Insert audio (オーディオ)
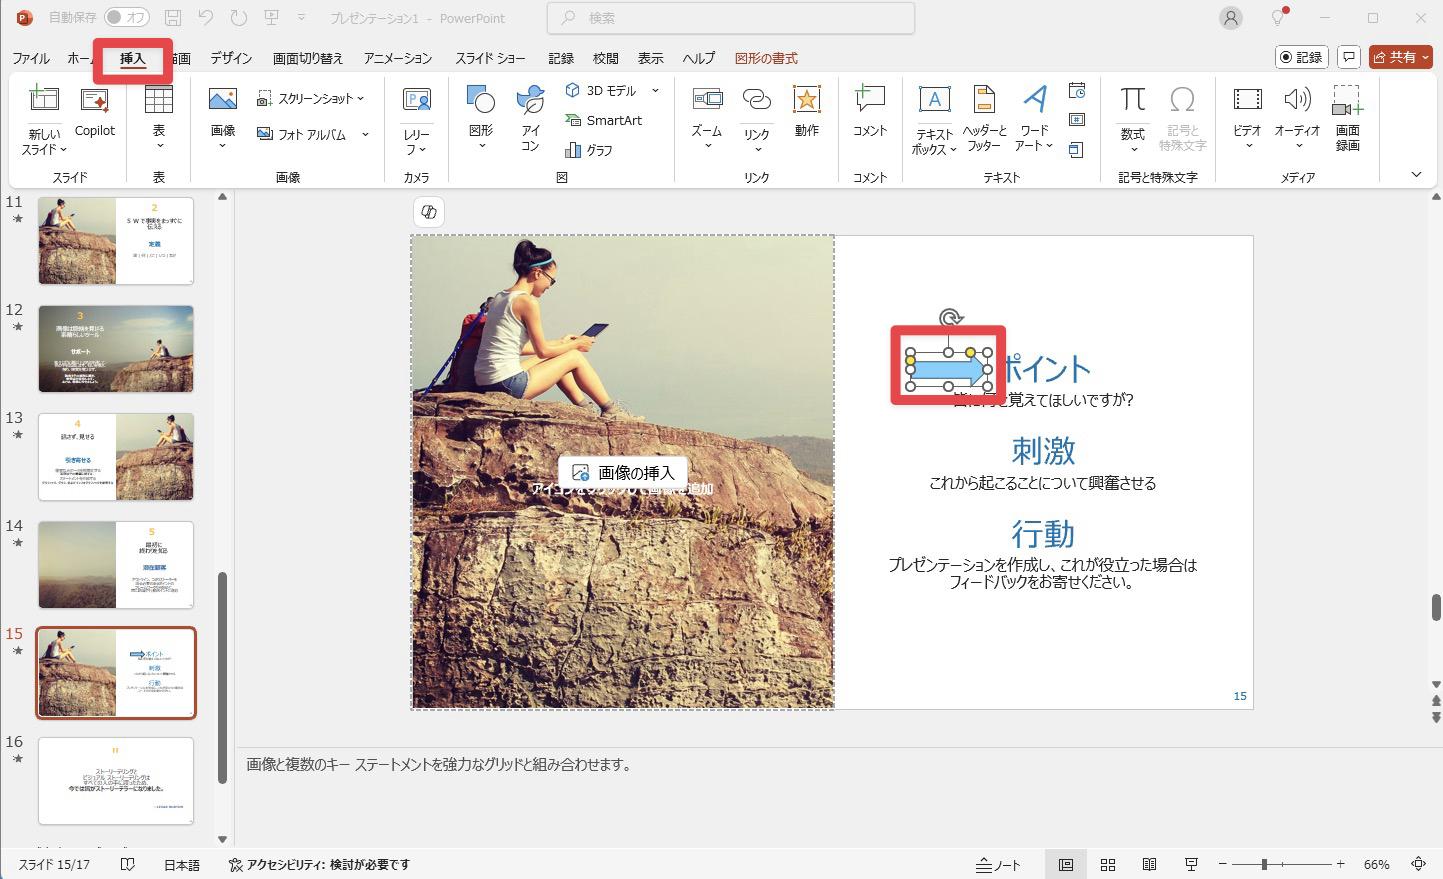Image resolution: width=1443 pixels, height=879 pixels. pyautogui.click(x=1297, y=118)
